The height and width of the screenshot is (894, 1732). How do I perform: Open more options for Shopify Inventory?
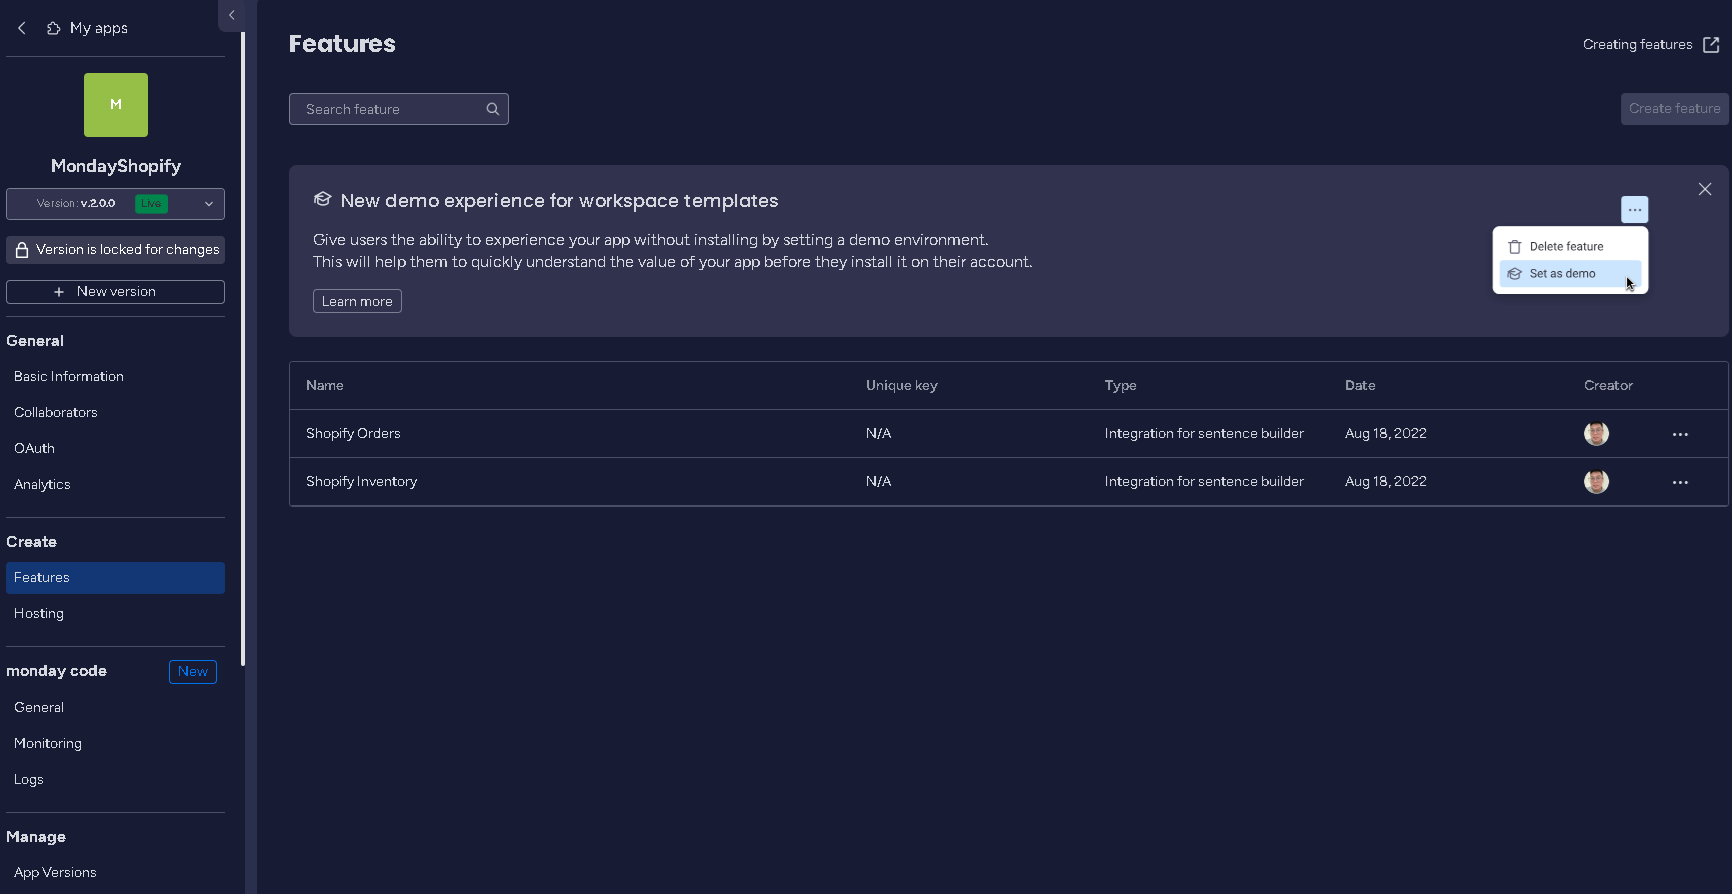pos(1680,482)
